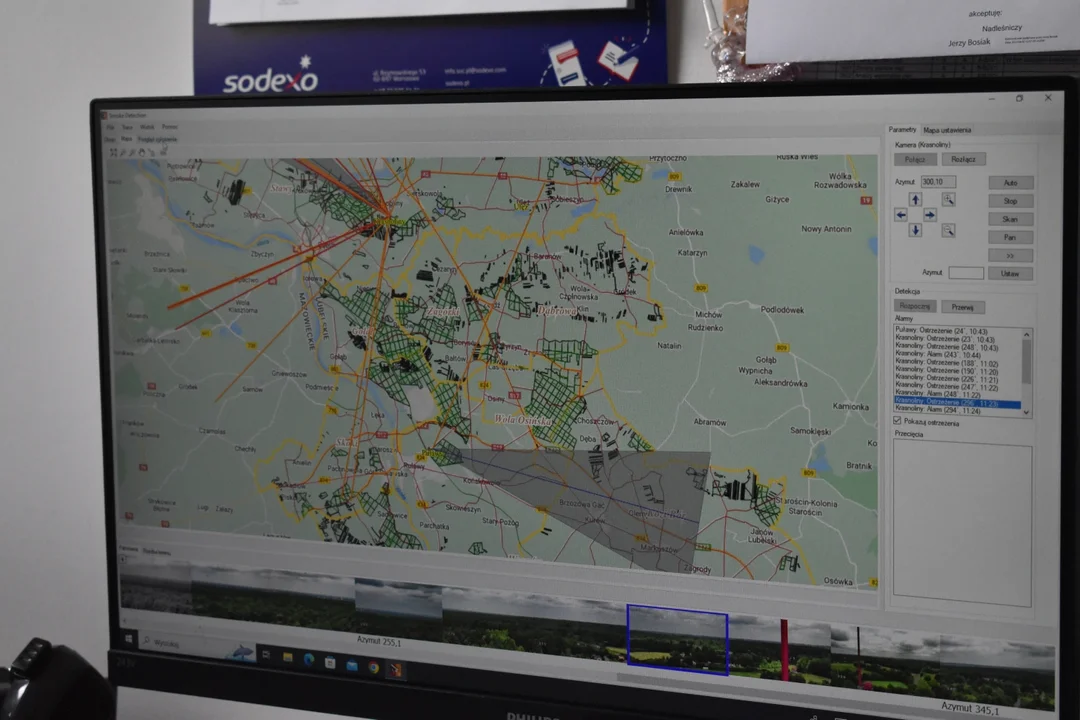This screenshot has height=720, width=1080.
Task: Click the Ustaw button
Action: click(1010, 274)
